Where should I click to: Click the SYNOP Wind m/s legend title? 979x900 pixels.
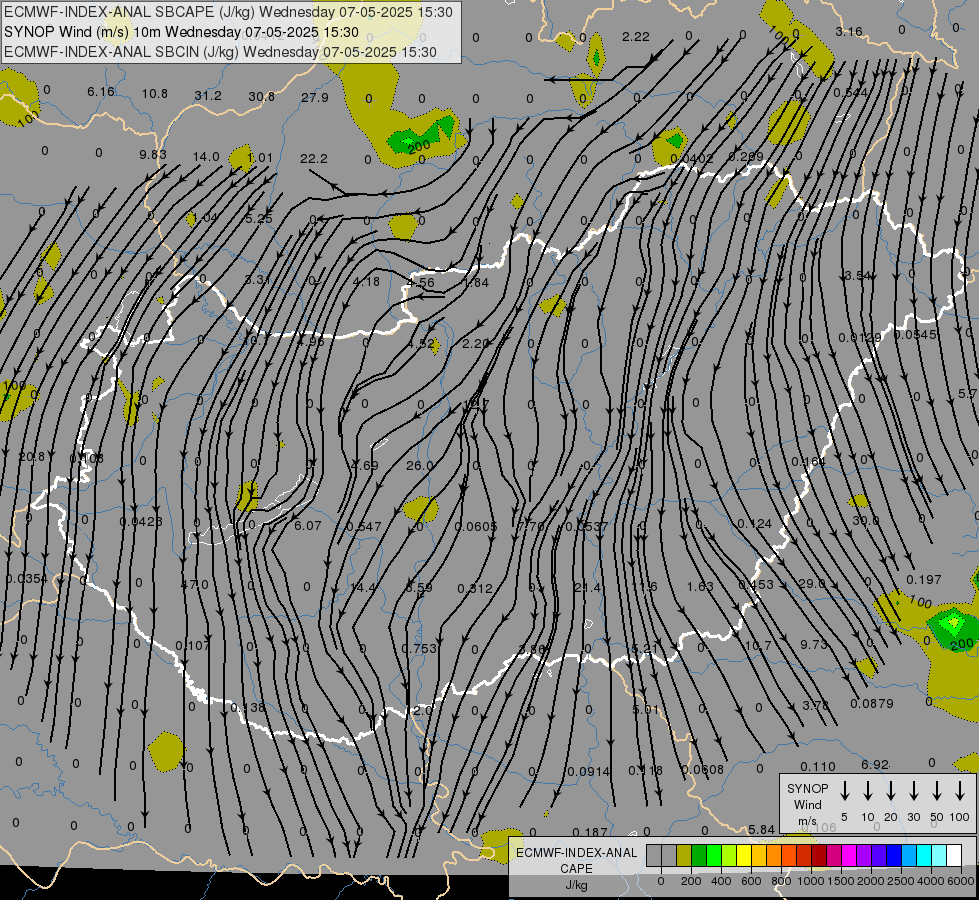click(807, 804)
